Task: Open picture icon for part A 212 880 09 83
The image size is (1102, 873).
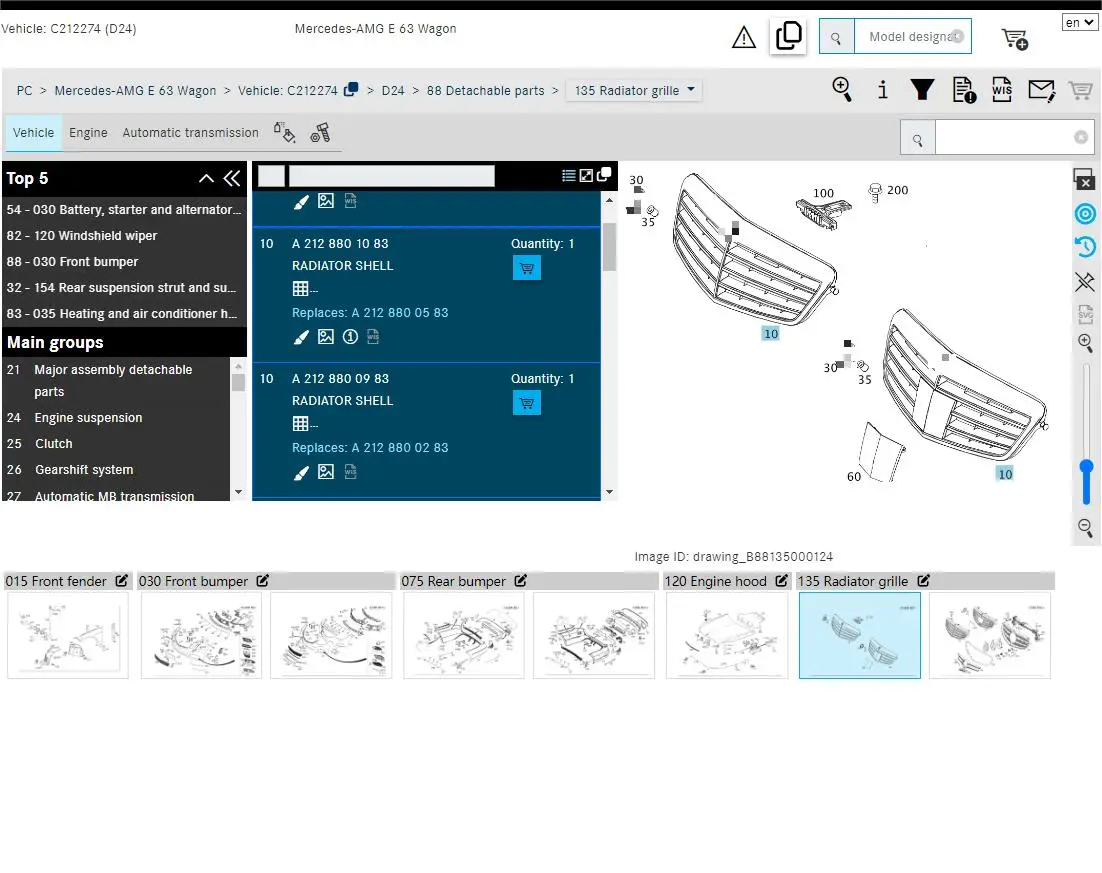Action: (x=325, y=471)
